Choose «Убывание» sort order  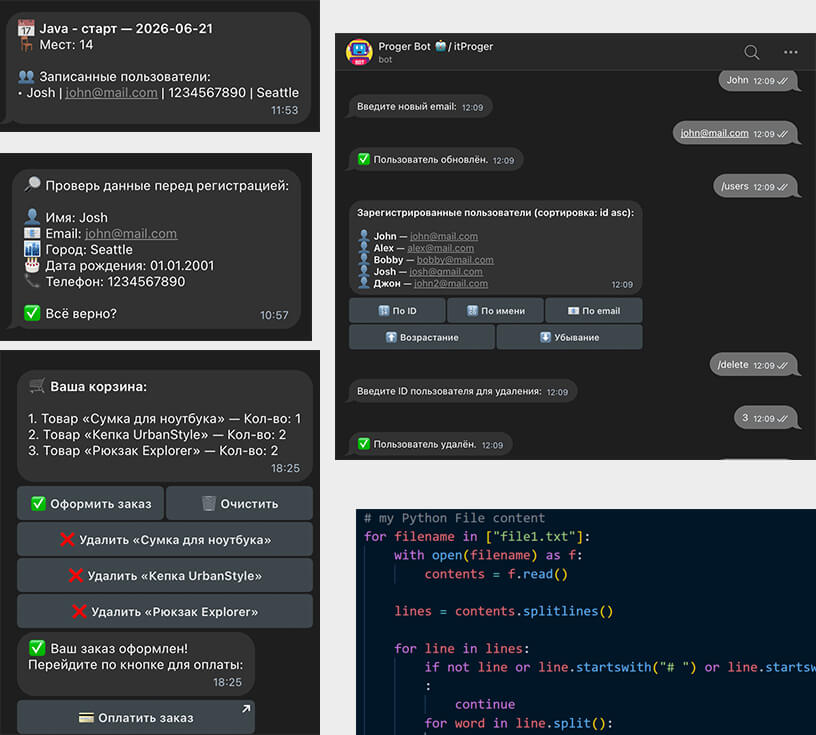coord(569,337)
